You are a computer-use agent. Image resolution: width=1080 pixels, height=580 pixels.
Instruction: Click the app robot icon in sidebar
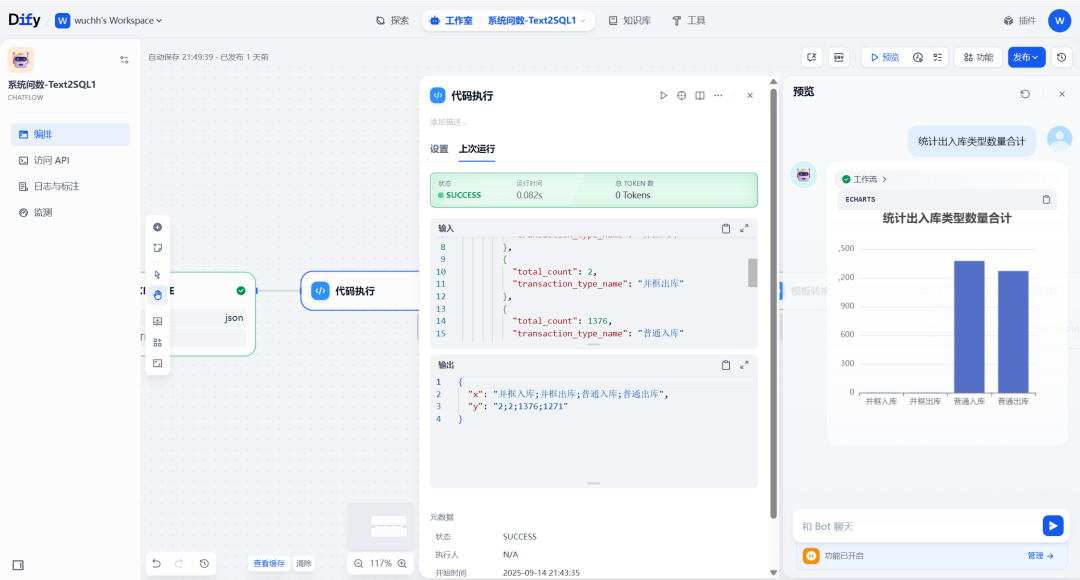coord(21,60)
